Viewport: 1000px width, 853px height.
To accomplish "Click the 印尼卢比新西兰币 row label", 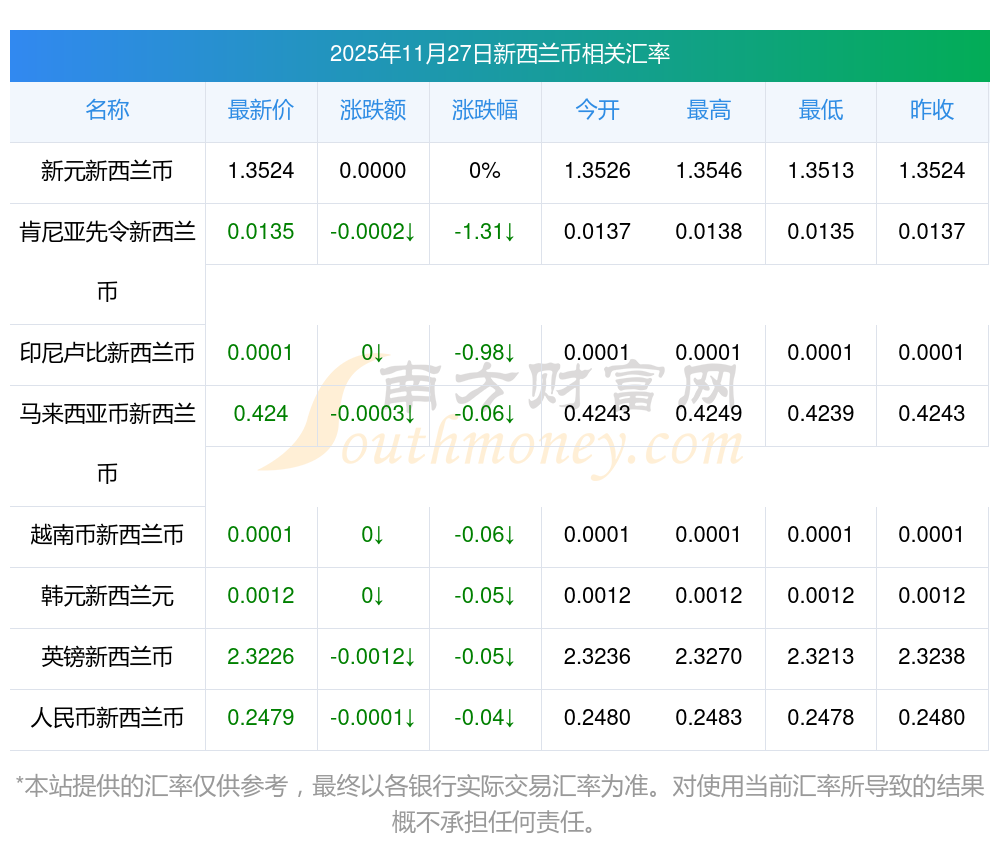I will 107,353.
